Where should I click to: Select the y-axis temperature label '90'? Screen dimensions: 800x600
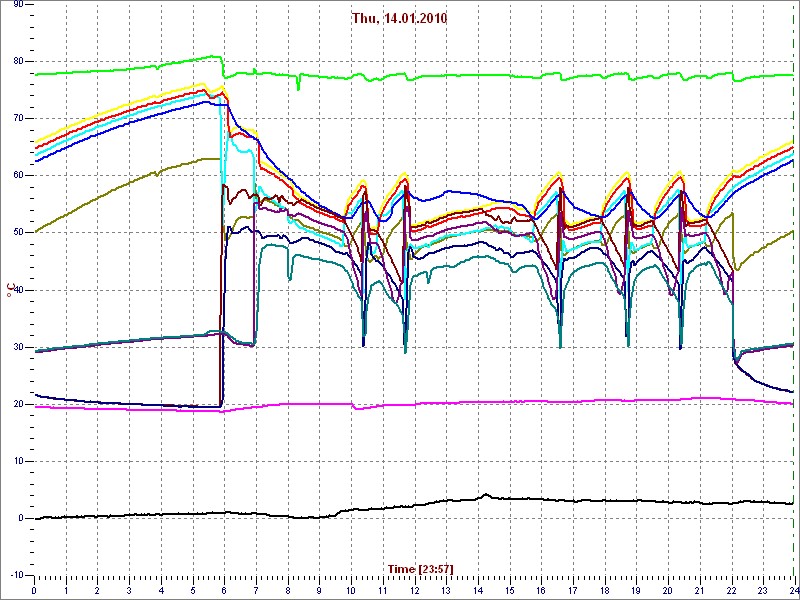tap(18, 4)
